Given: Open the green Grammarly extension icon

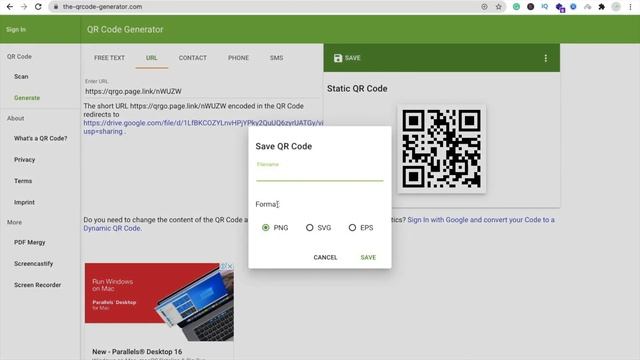Looking at the screenshot, I should 516,7.
